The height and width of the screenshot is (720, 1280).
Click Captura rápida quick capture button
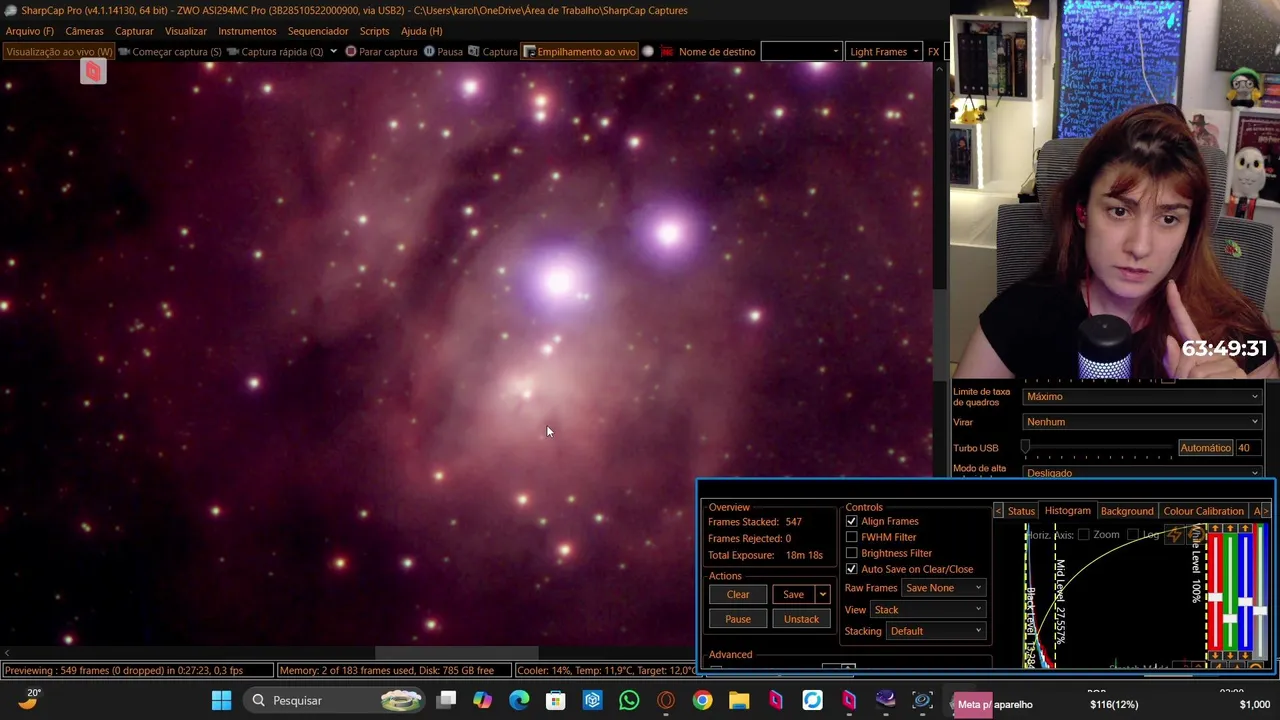[276, 52]
